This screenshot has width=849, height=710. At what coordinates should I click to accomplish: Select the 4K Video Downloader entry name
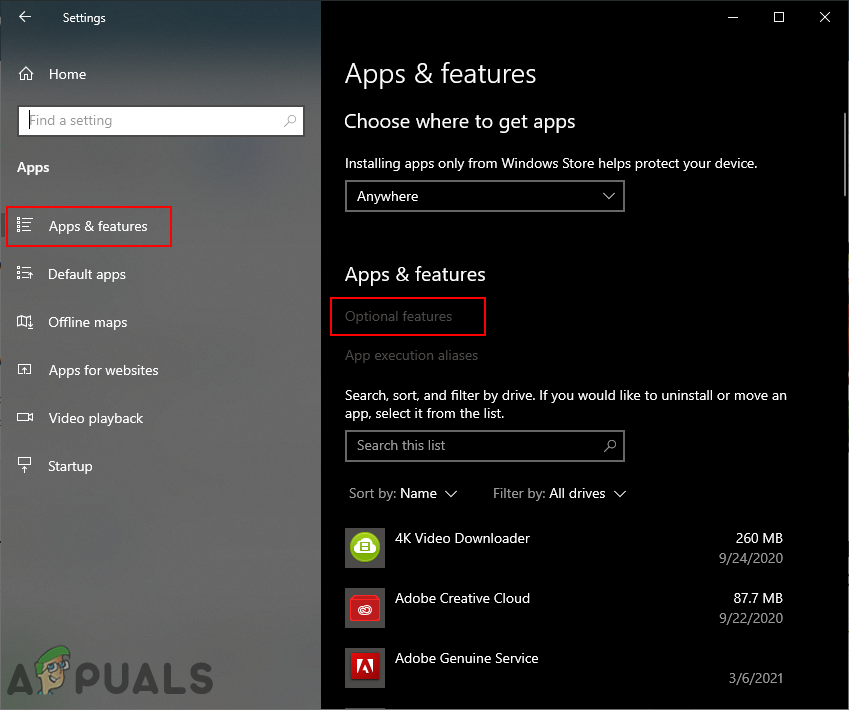tap(462, 538)
